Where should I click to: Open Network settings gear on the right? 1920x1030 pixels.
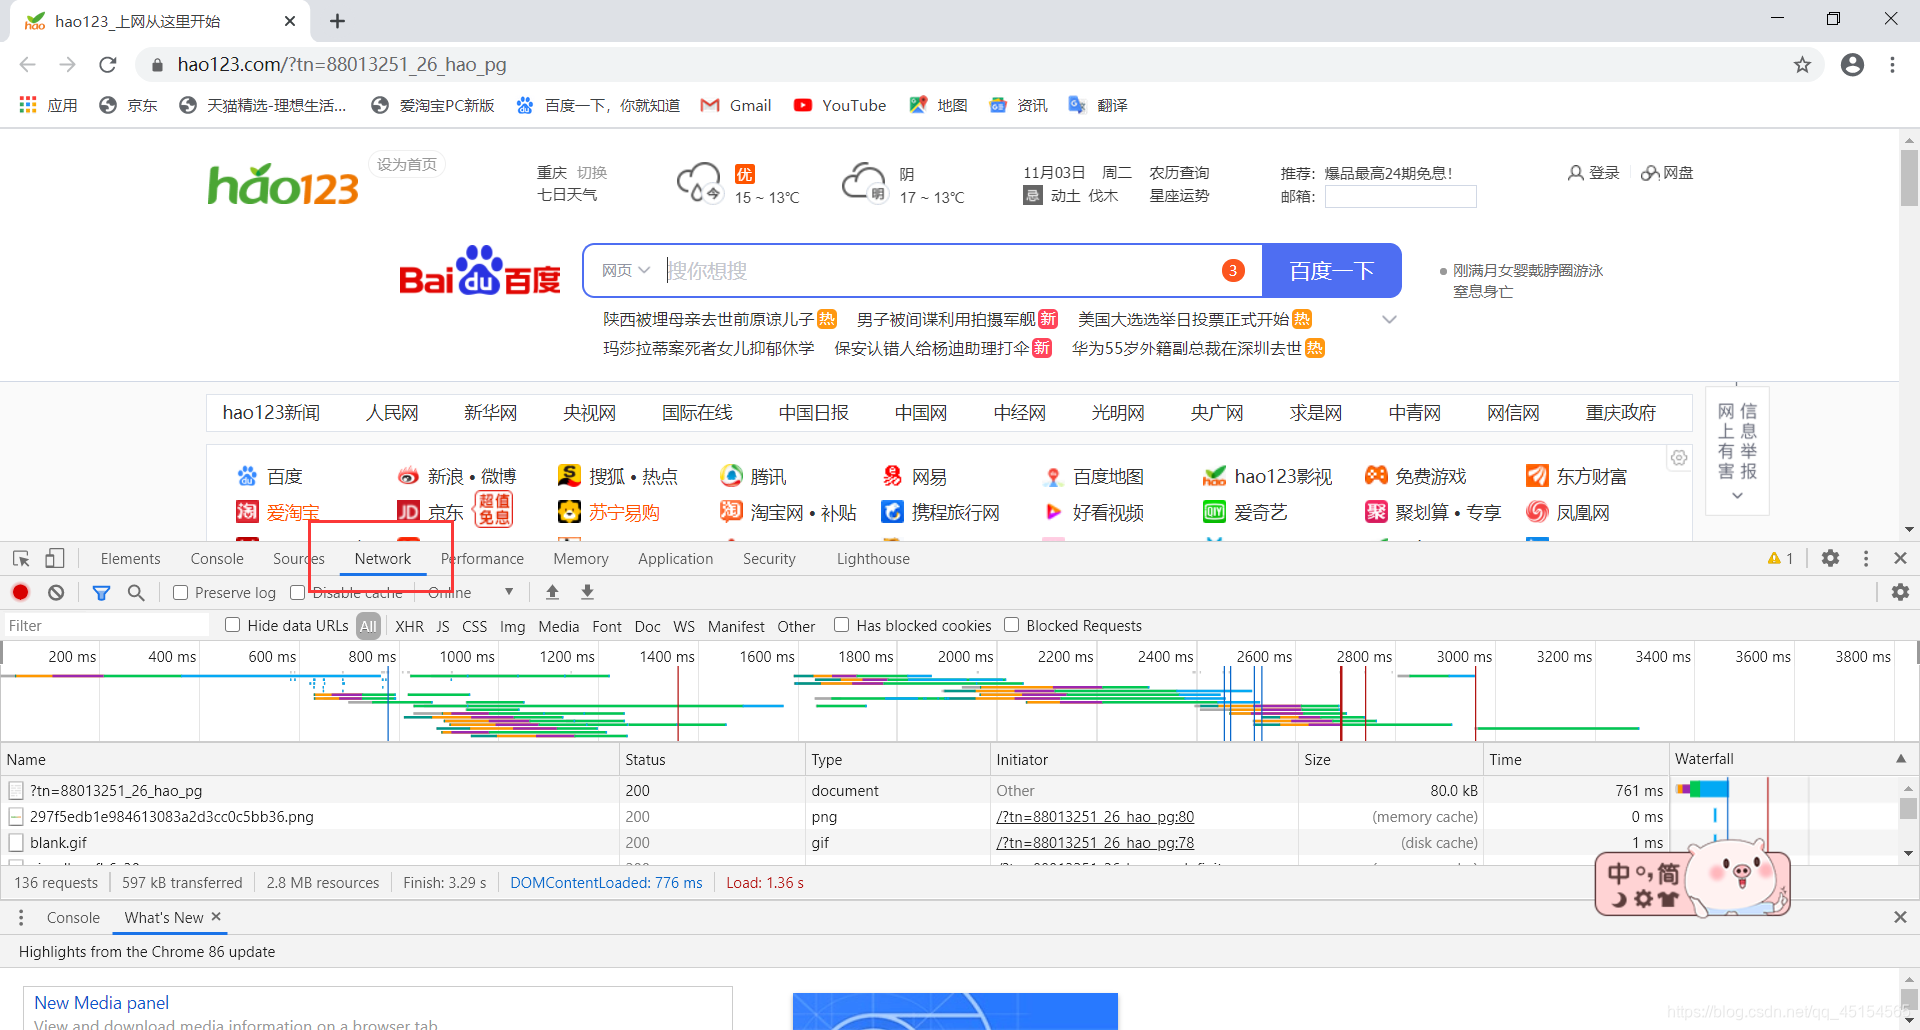(x=1900, y=592)
